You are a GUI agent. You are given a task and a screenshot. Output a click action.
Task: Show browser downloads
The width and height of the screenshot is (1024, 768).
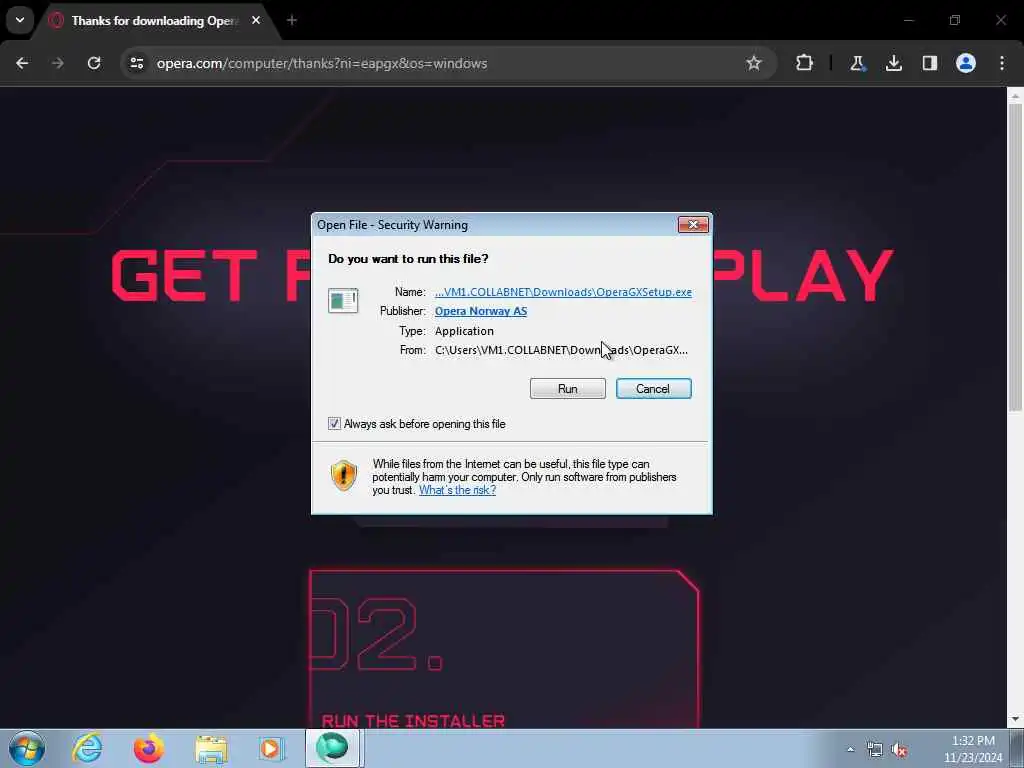point(893,63)
